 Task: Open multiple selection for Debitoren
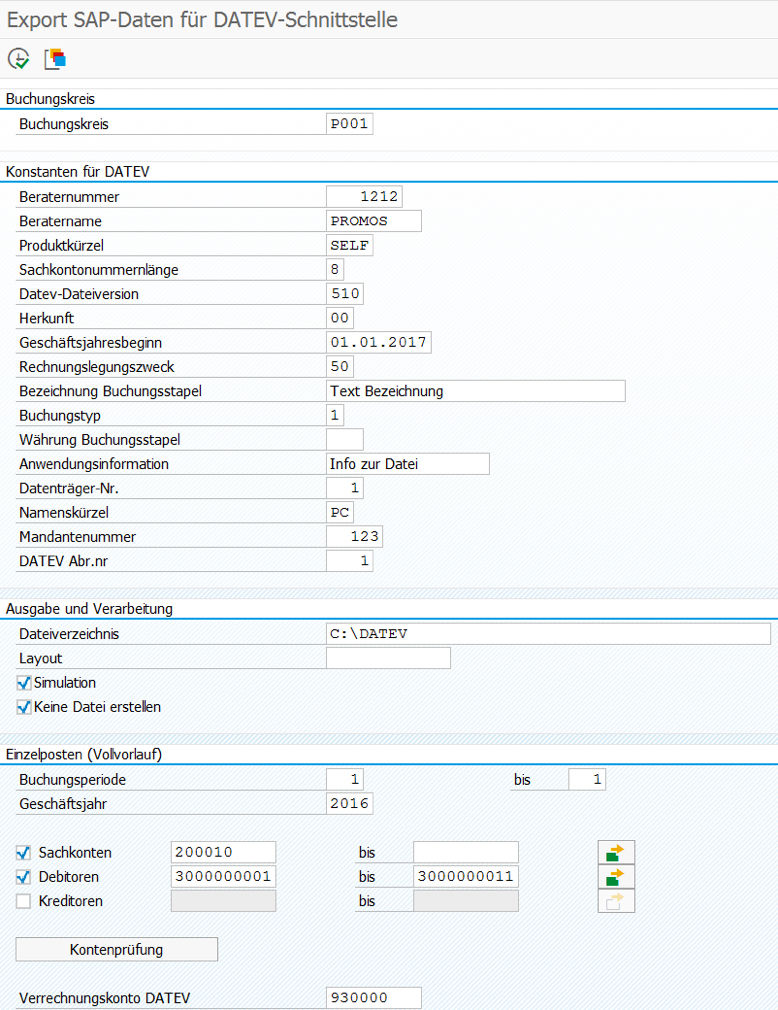click(x=616, y=877)
